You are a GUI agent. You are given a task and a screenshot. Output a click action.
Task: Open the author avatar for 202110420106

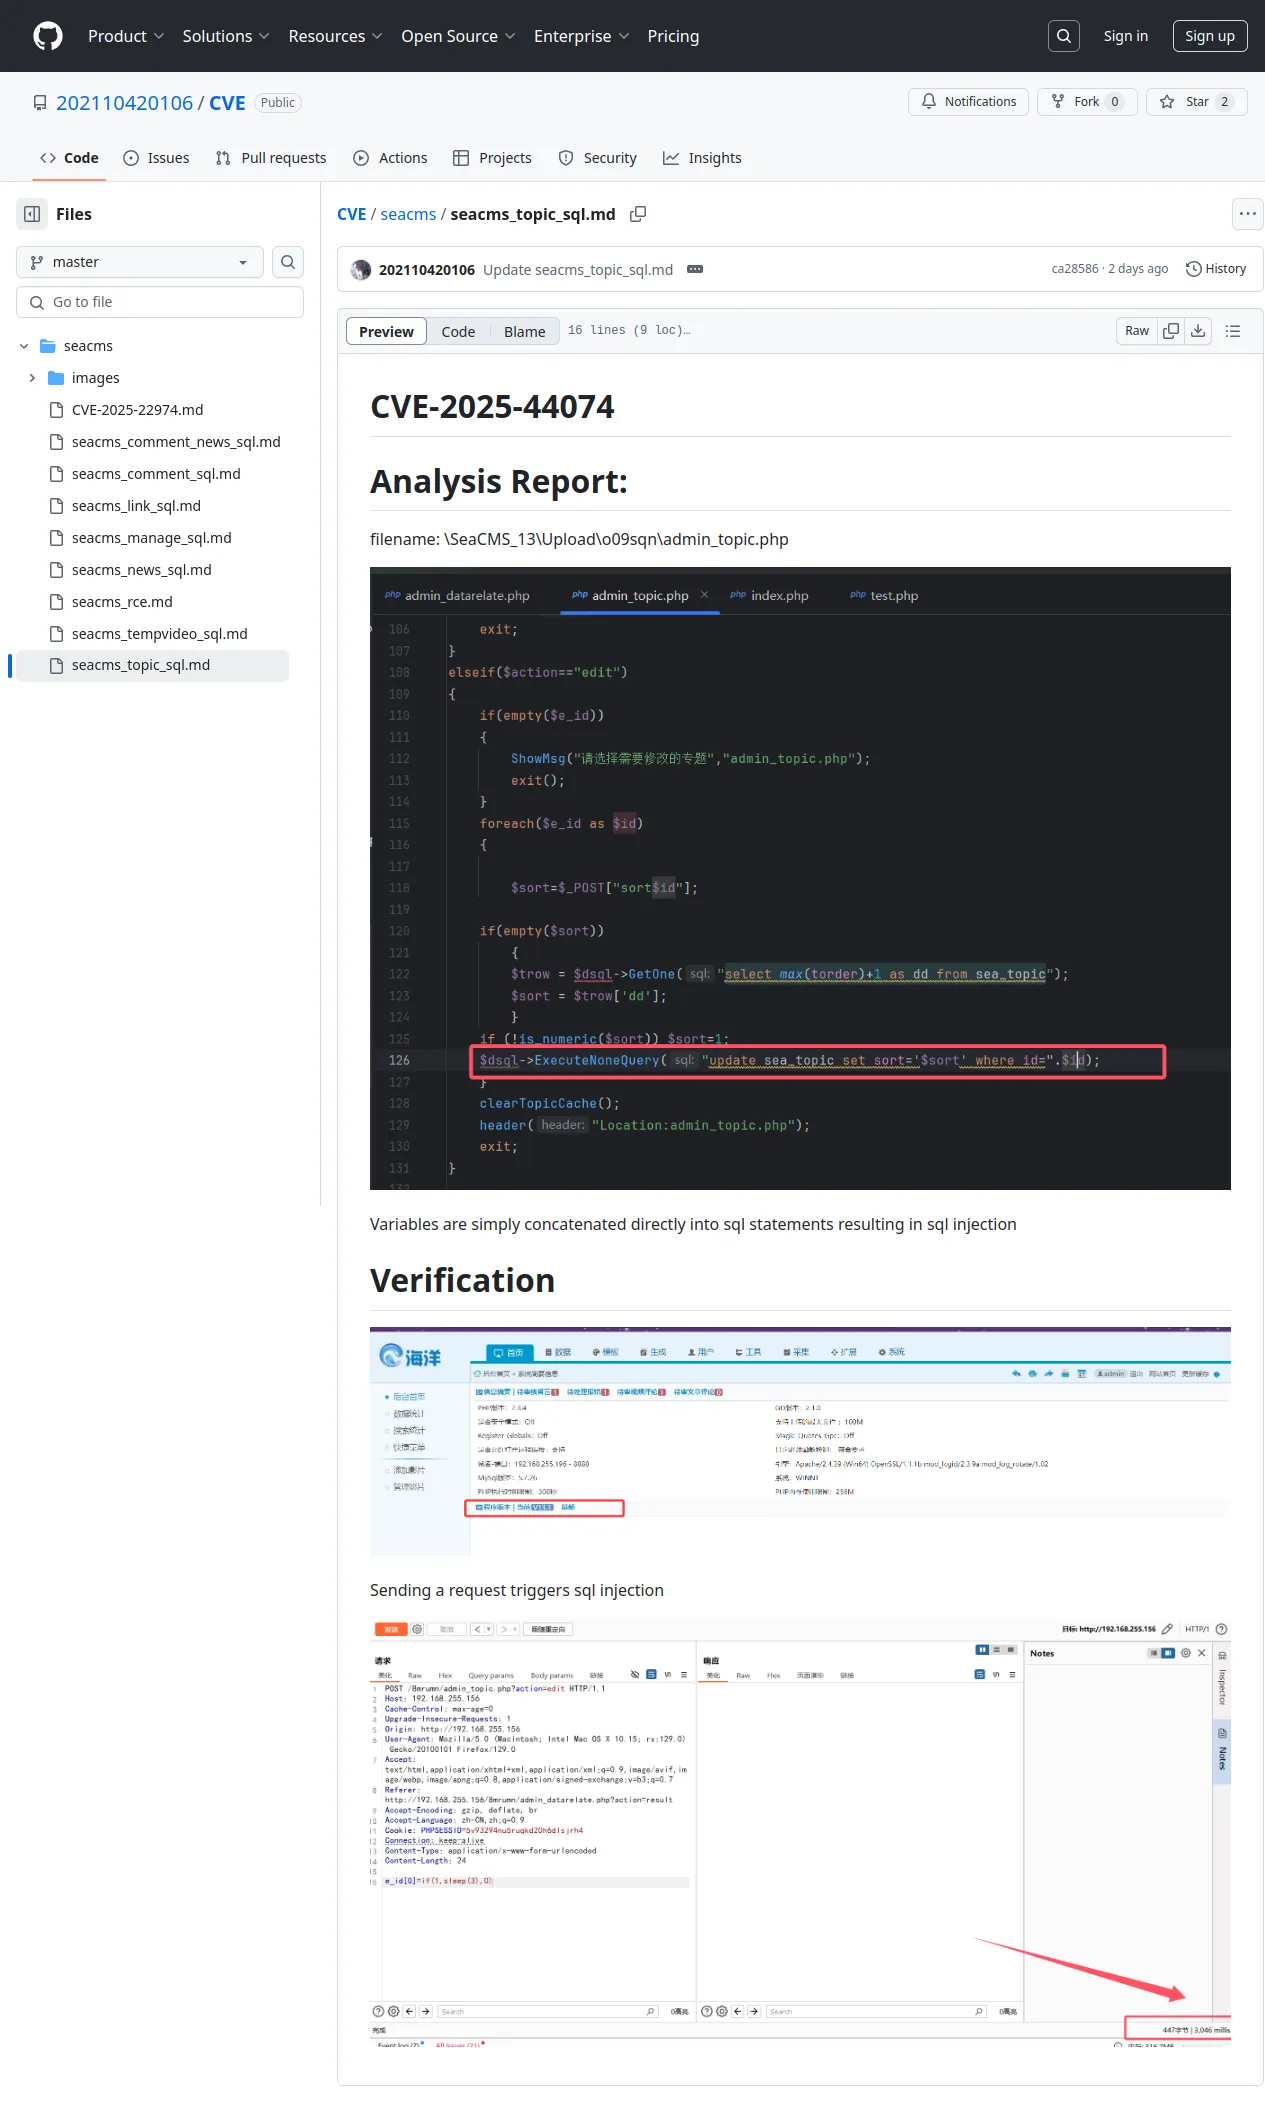(361, 270)
